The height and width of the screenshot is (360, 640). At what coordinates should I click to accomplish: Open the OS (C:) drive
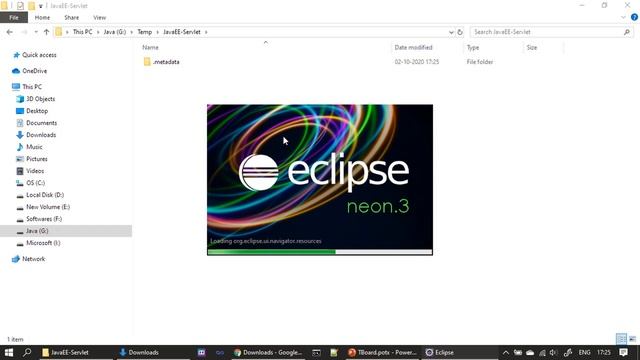pos(36,183)
